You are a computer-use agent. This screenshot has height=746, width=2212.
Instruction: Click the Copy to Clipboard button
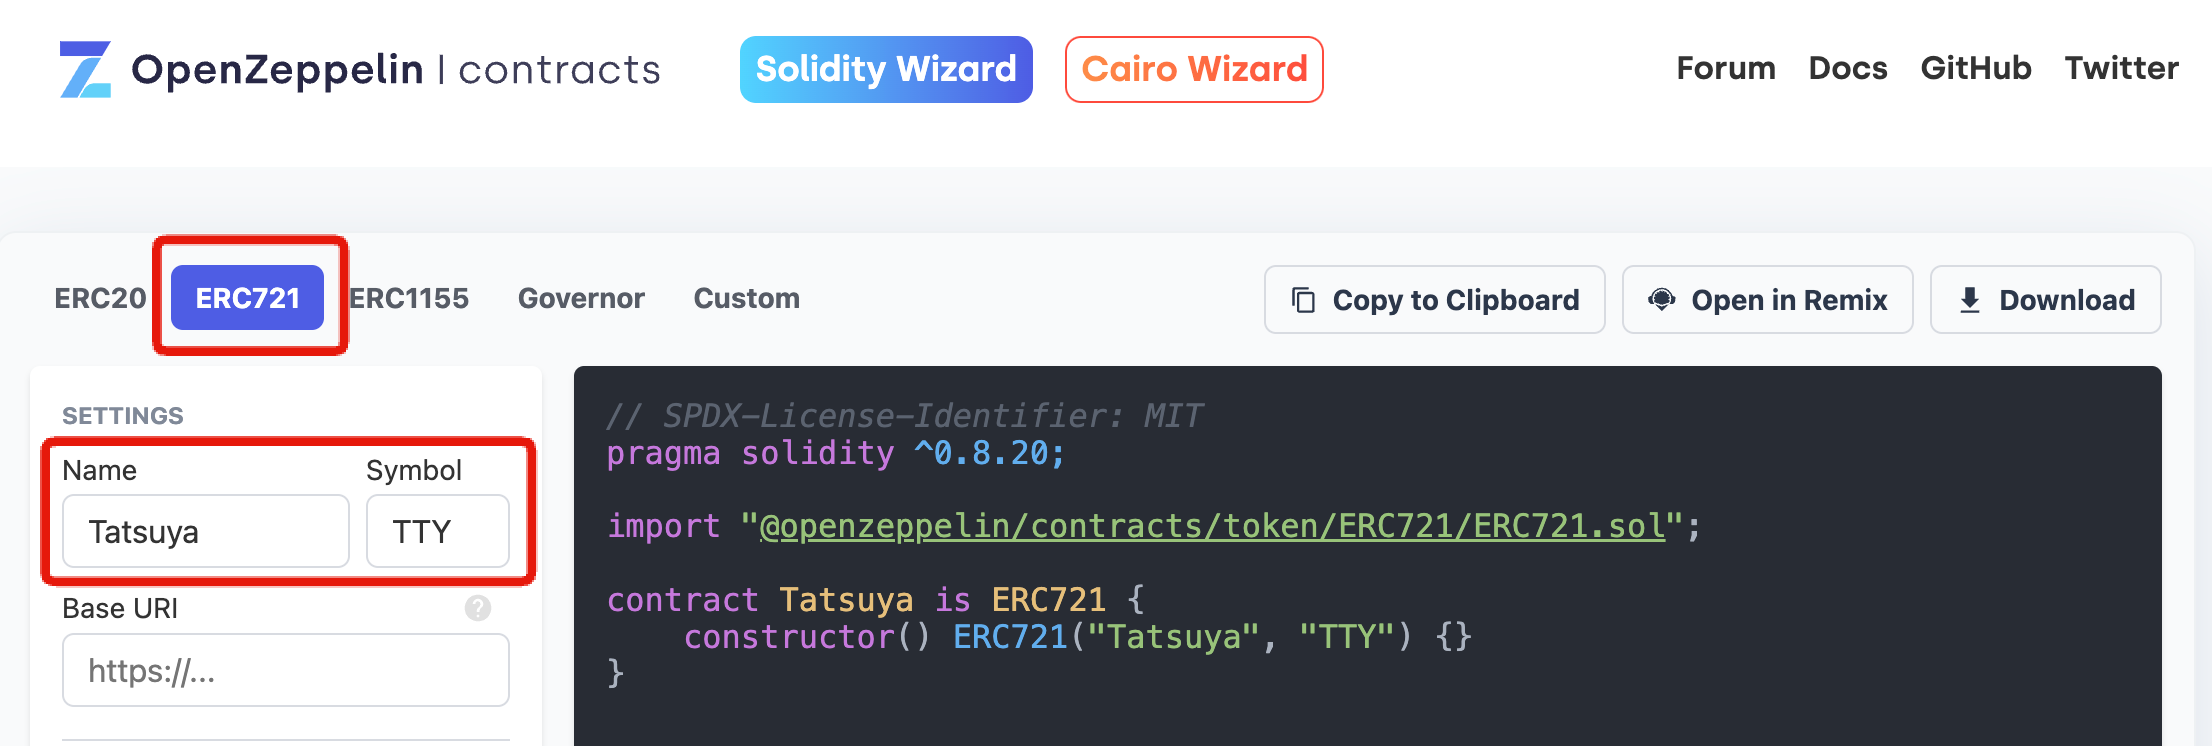tap(1435, 300)
